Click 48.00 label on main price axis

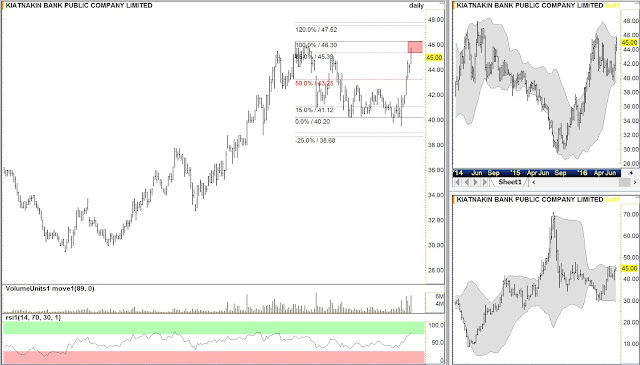pyautogui.click(x=436, y=19)
